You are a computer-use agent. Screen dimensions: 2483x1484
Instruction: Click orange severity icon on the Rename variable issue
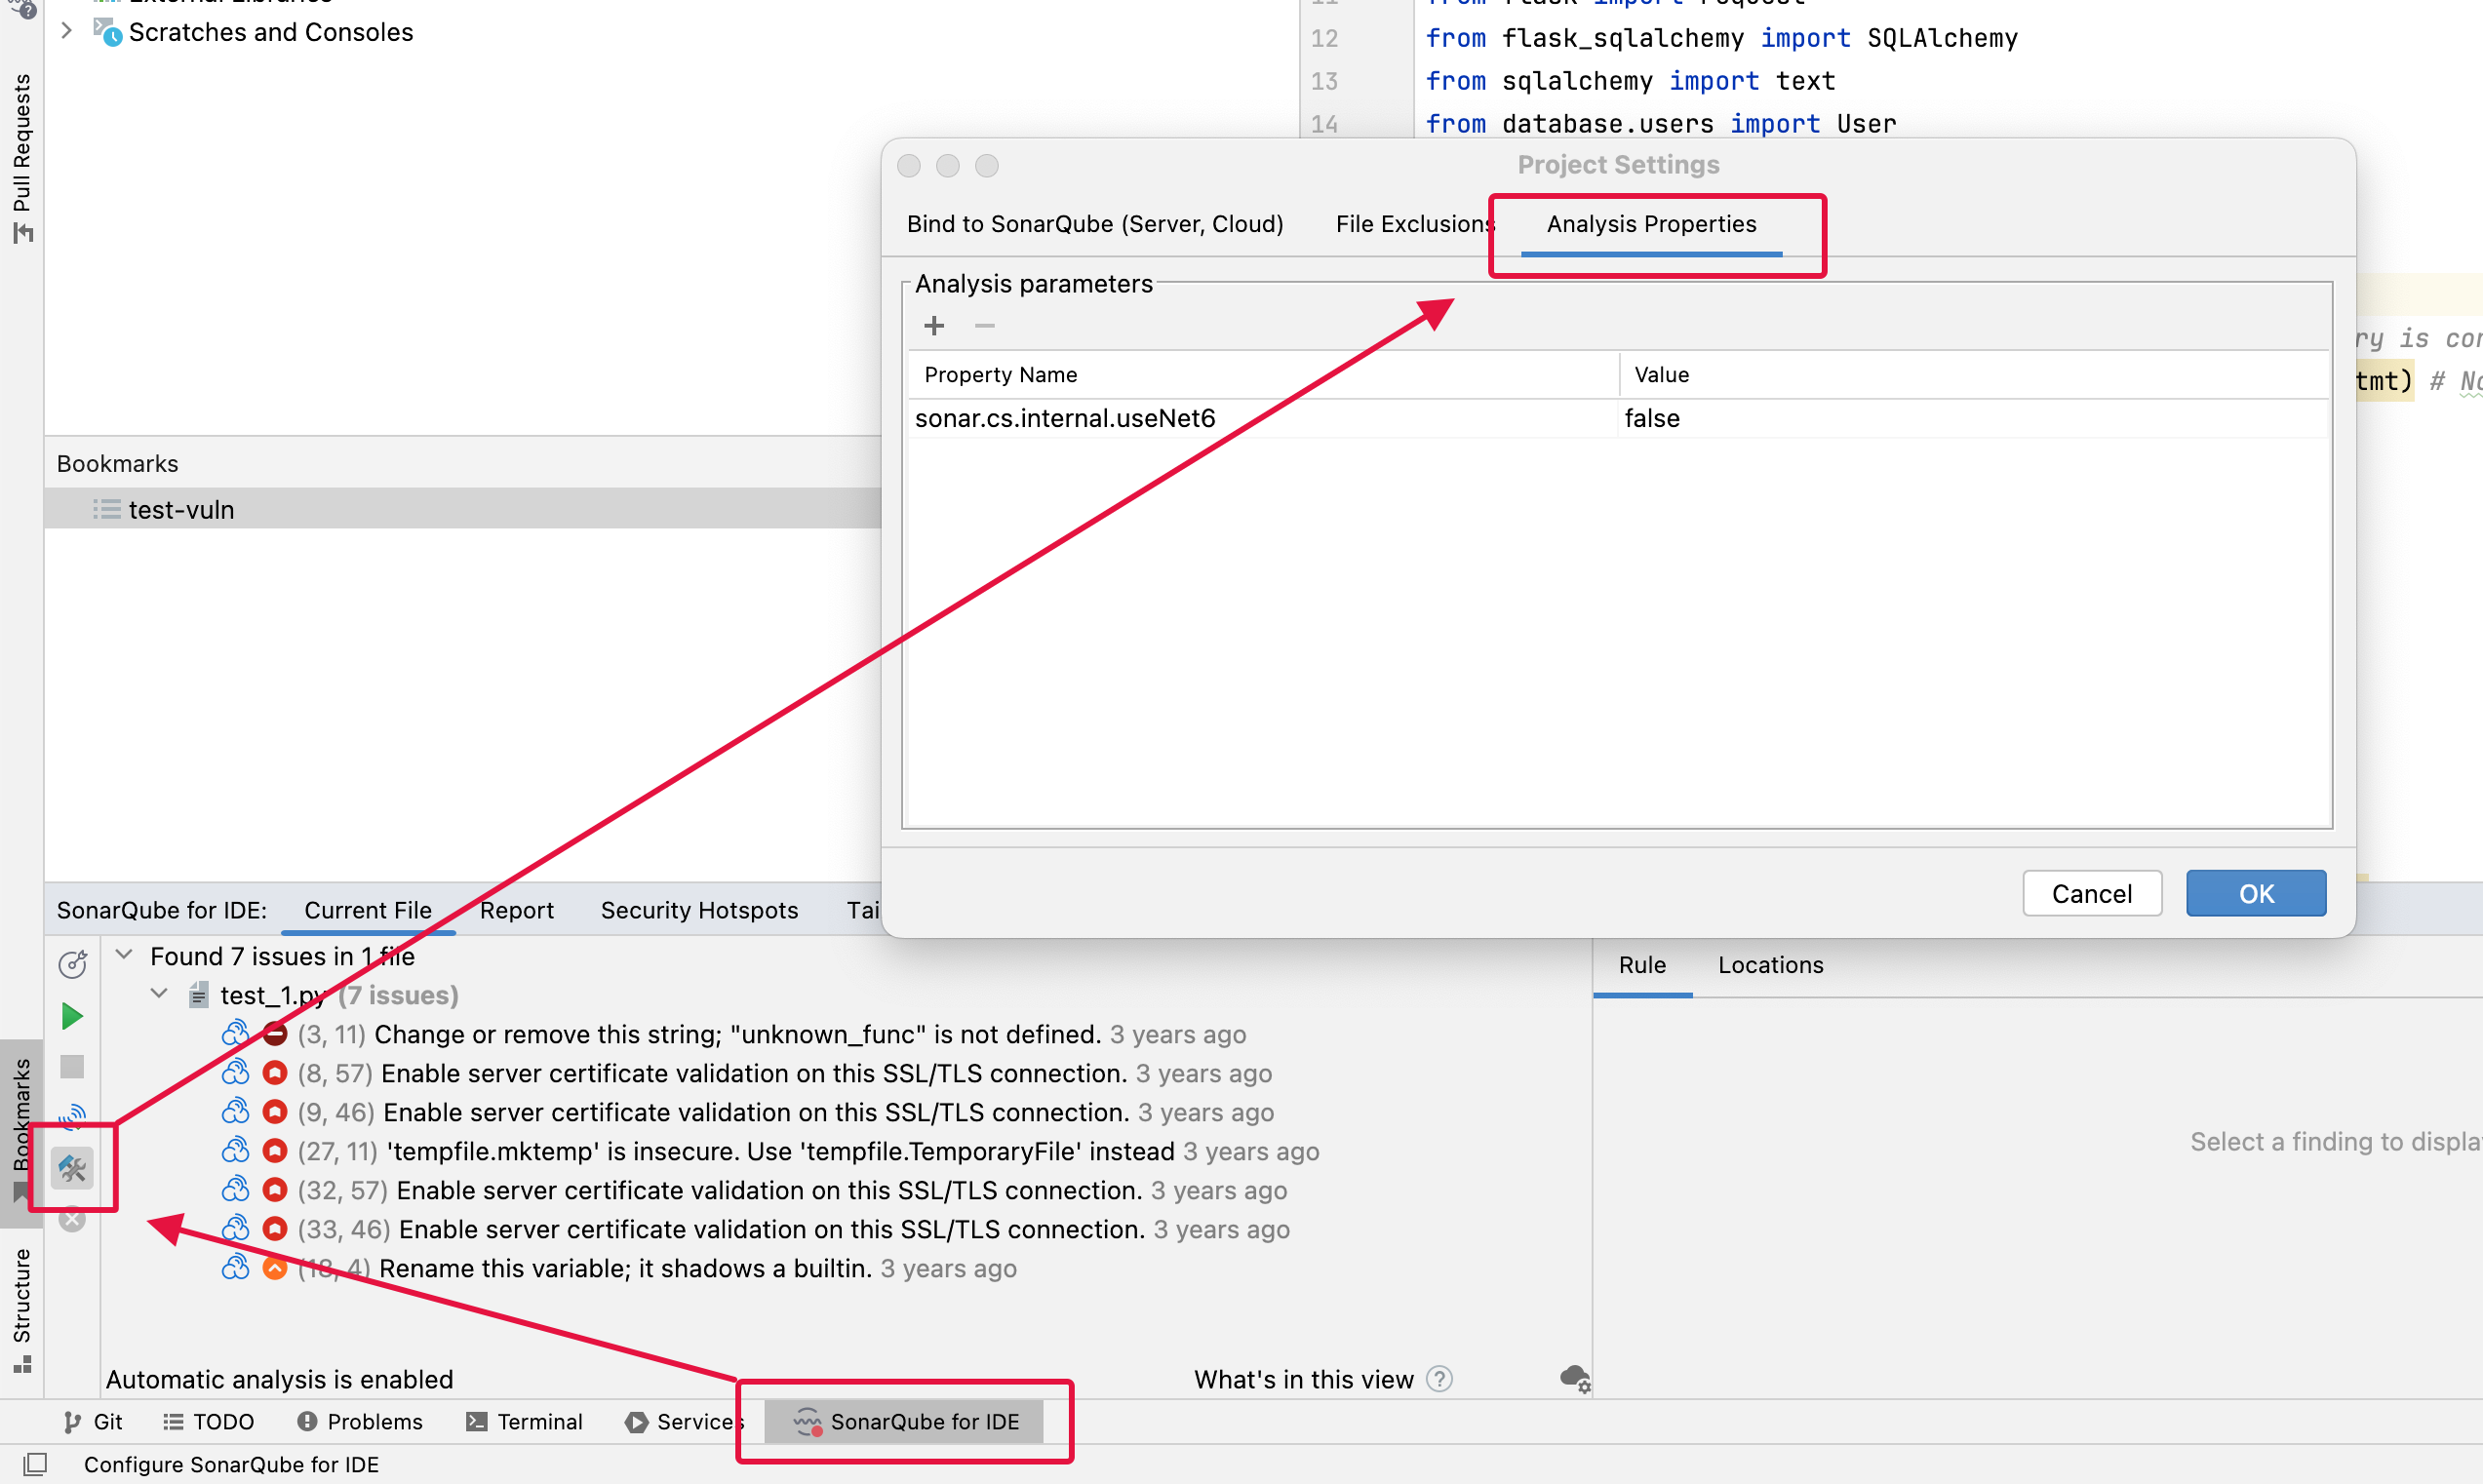[x=275, y=1268]
